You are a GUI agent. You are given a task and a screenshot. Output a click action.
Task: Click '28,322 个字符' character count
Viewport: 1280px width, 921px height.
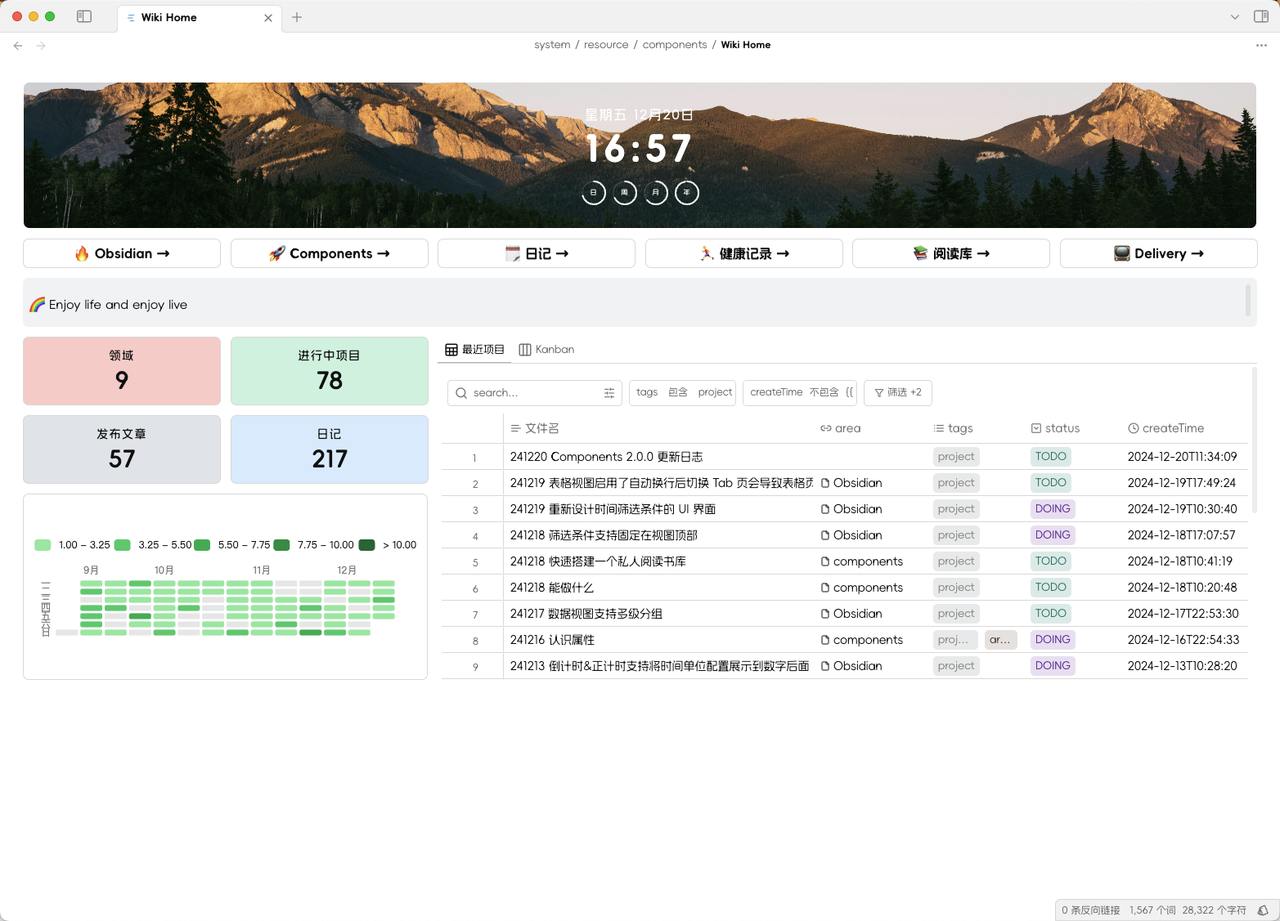[1216, 910]
